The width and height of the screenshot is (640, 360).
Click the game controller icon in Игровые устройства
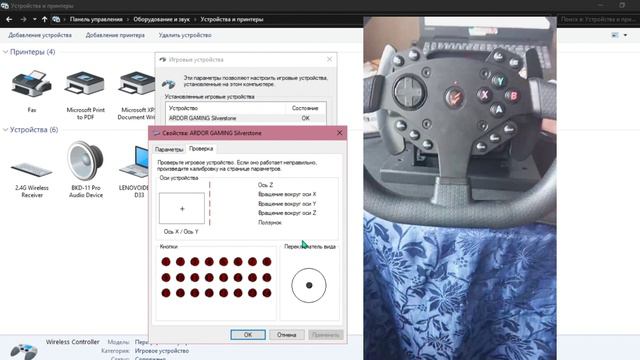click(168, 84)
